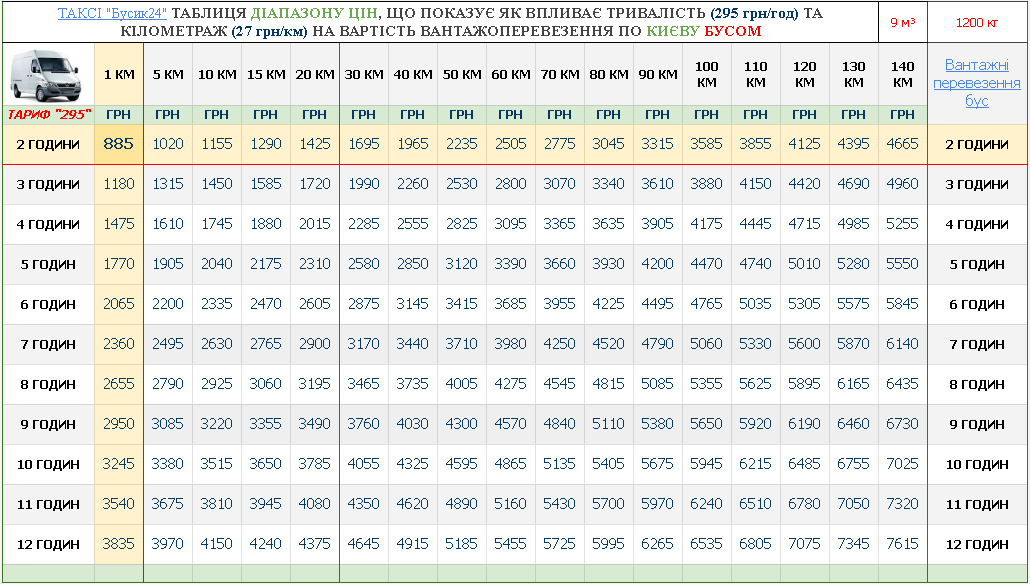
Task: Select the 140 КМ column header
Action: 902,75
